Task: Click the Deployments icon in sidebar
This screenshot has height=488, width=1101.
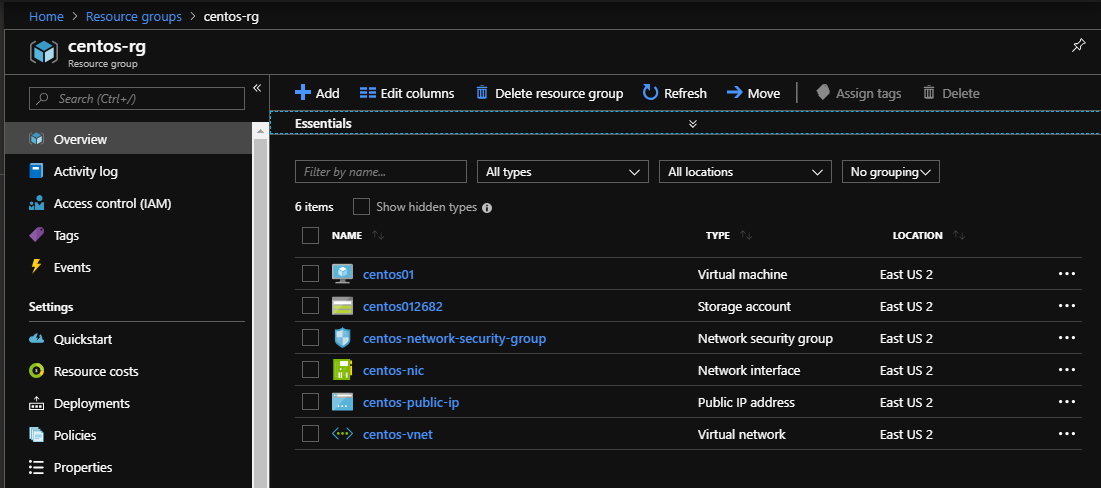Action: 37,404
